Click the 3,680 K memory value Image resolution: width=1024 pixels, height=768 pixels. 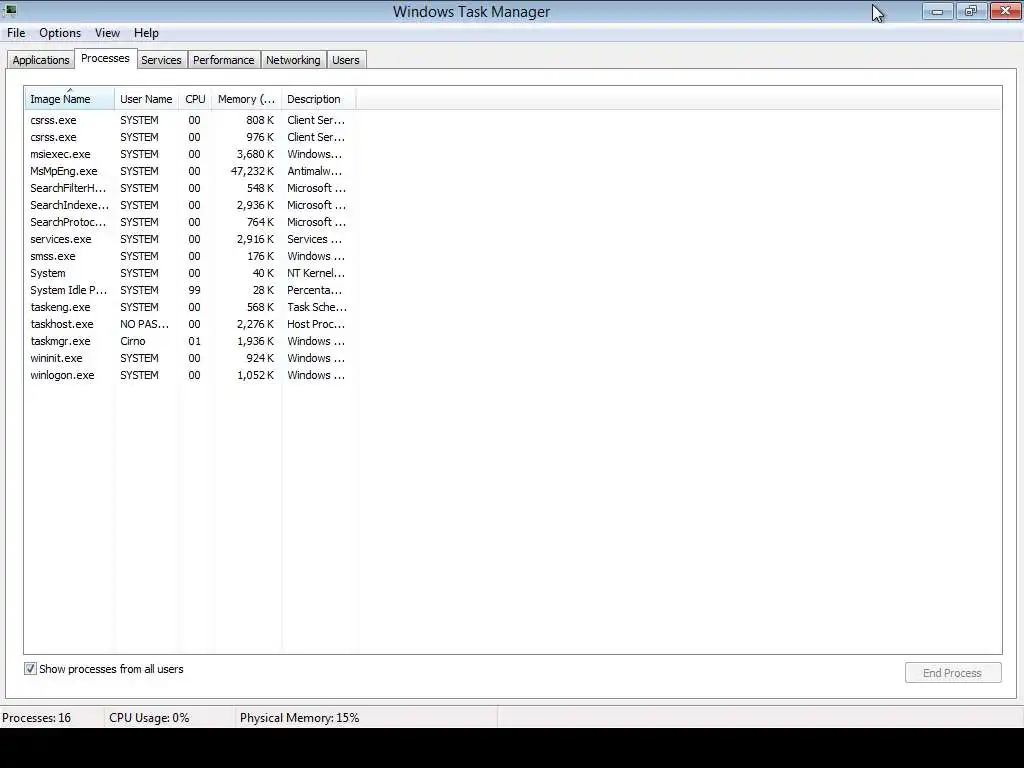coord(255,154)
